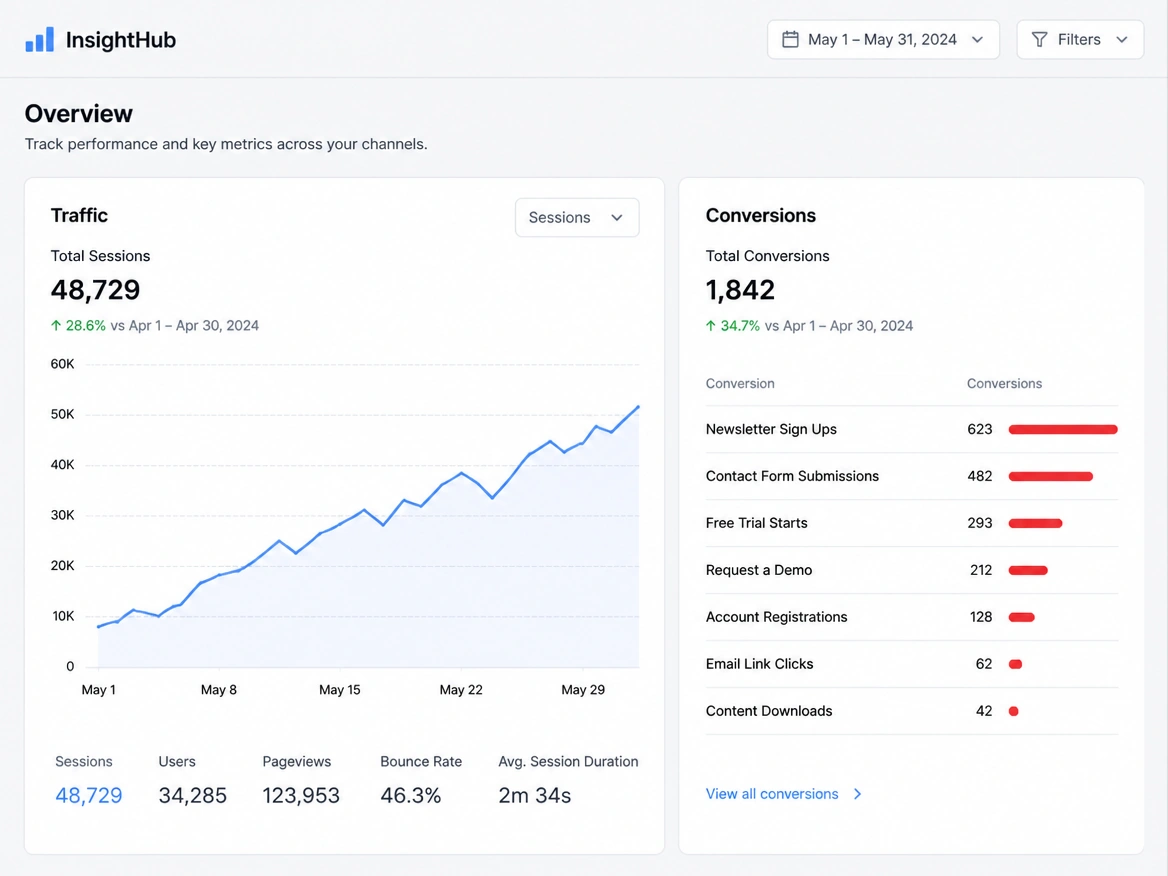
Task: Click the Request a Demo row label
Action: pos(758,570)
